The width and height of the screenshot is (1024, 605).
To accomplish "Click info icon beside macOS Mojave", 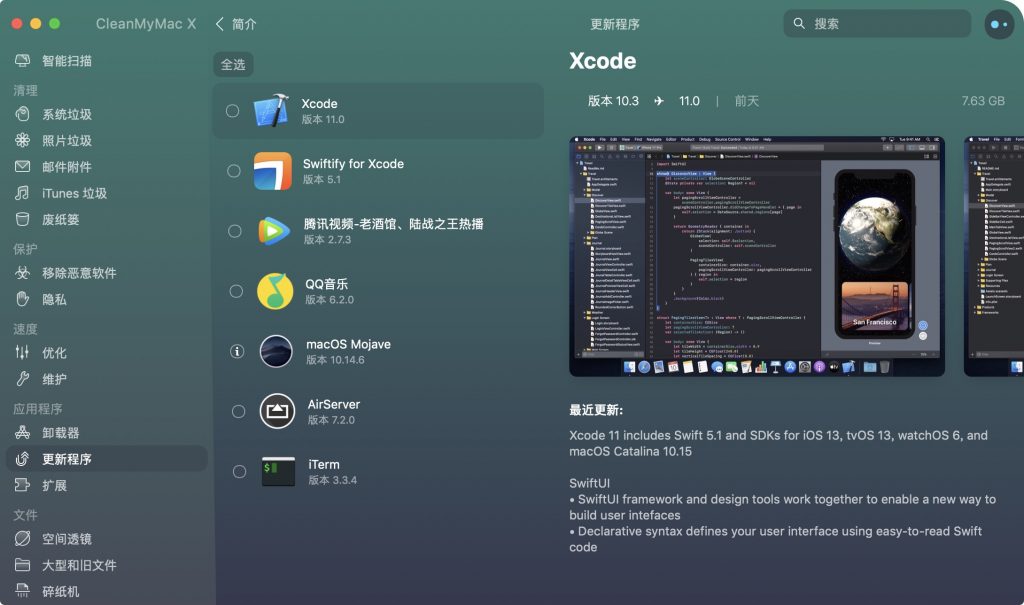I will 237,352.
